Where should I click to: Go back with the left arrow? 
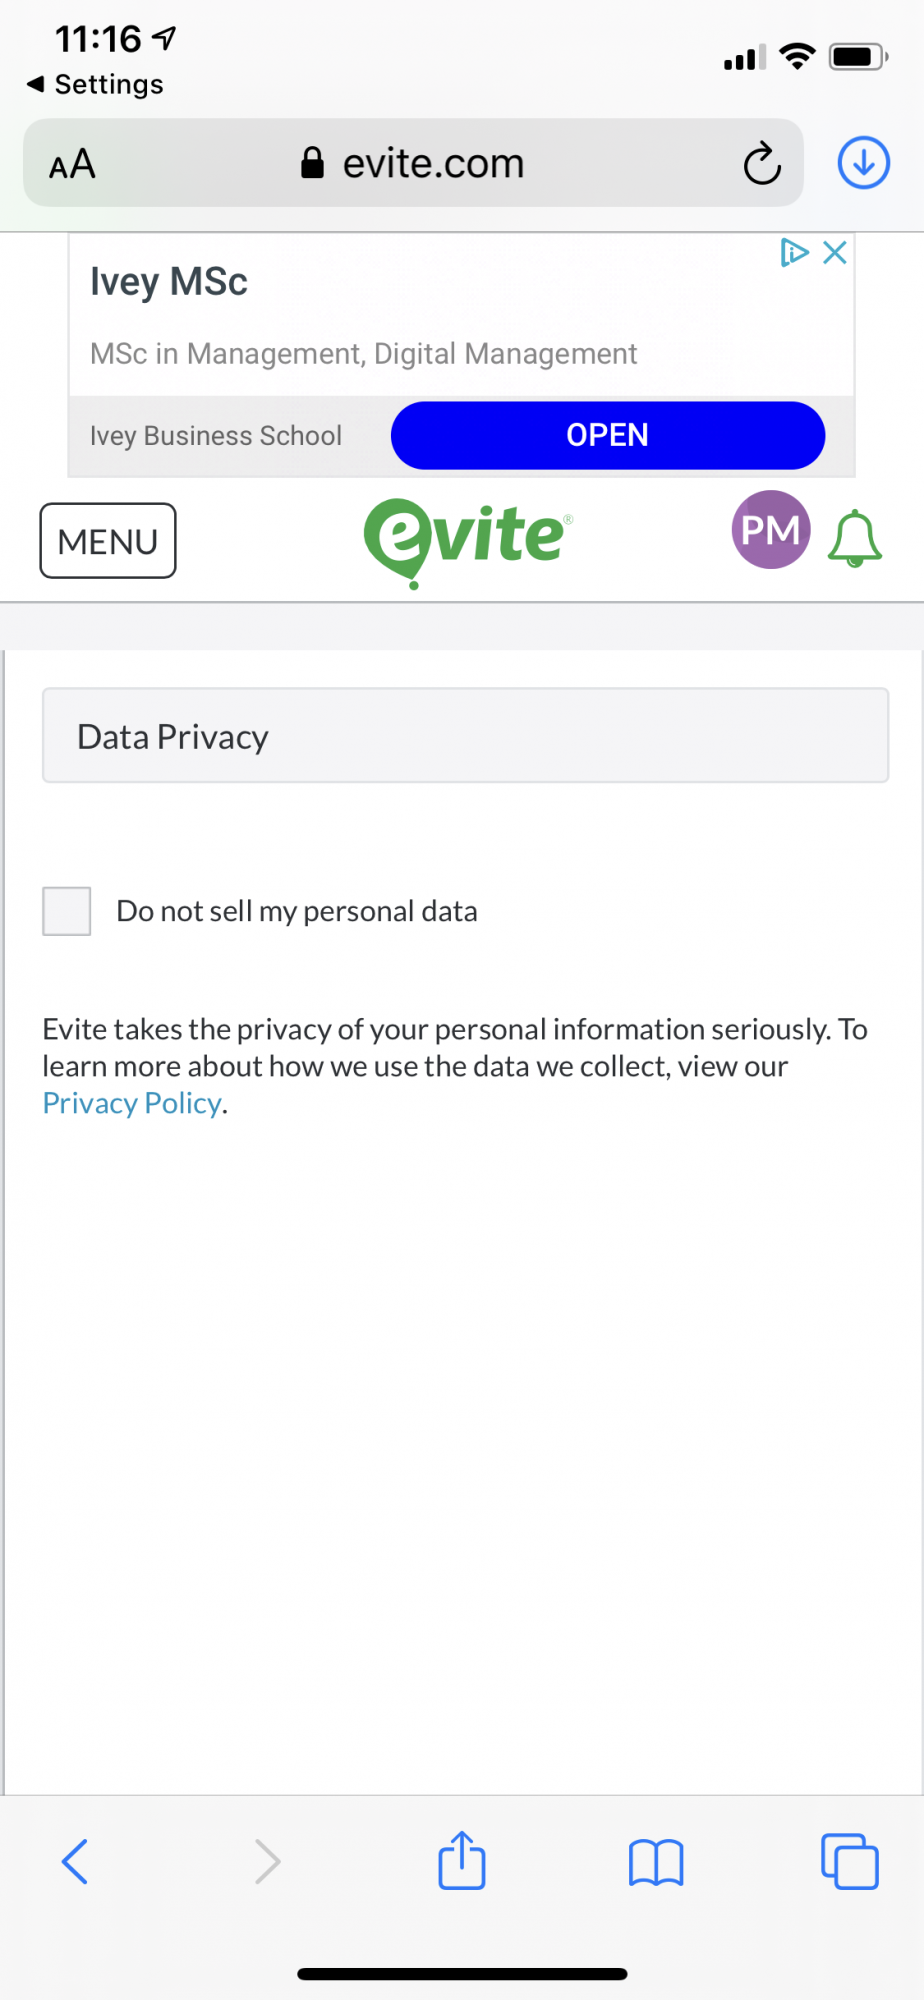click(75, 1861)
